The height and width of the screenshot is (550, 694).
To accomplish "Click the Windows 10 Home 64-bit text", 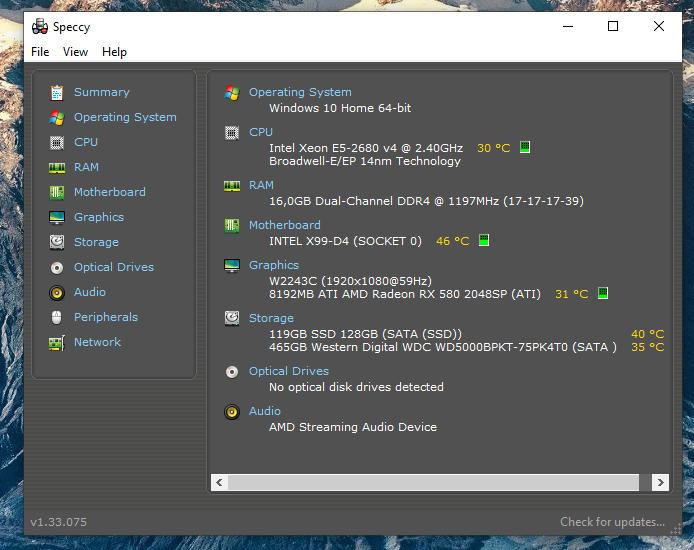I will (340, 108).
